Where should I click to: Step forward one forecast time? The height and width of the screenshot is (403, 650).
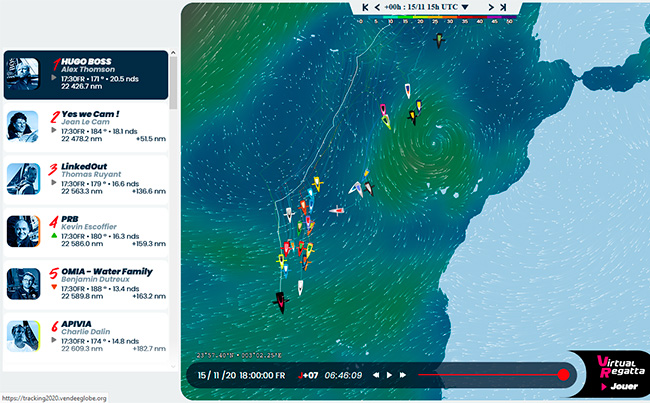tap(491, 7)
